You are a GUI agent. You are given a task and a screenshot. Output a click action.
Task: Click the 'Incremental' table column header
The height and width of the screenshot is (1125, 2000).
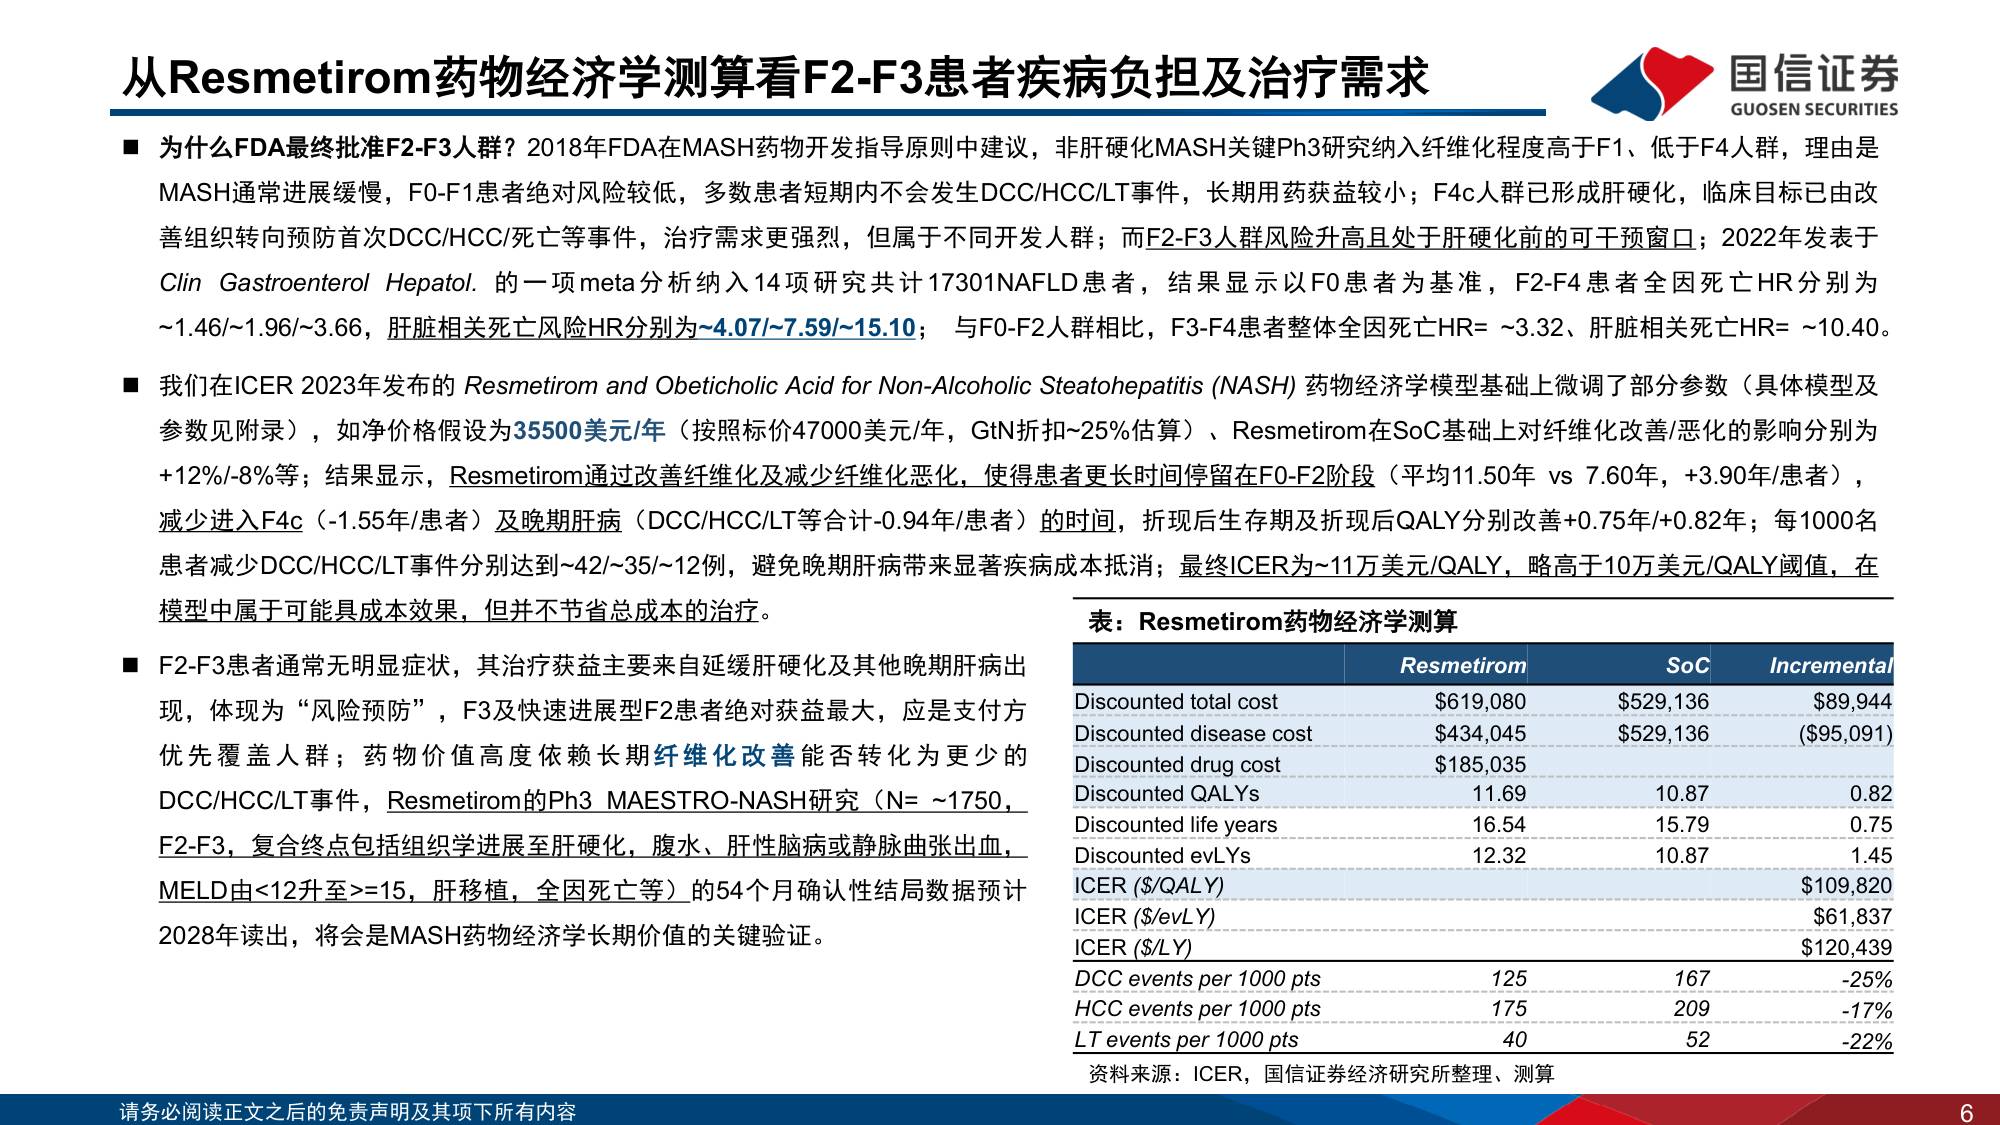(1830, 666)
